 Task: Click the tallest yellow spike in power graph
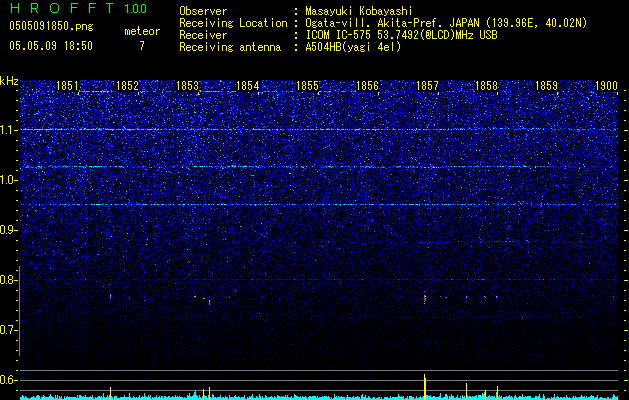coord(426,385)
